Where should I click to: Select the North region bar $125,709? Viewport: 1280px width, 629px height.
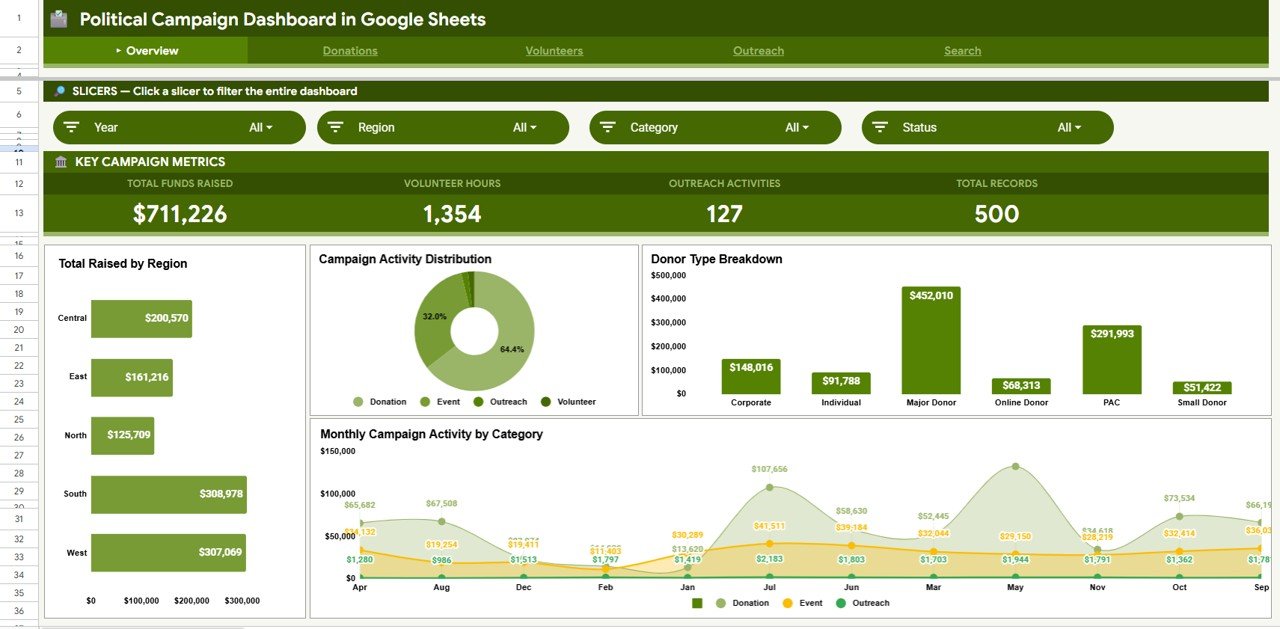point(122,435)
